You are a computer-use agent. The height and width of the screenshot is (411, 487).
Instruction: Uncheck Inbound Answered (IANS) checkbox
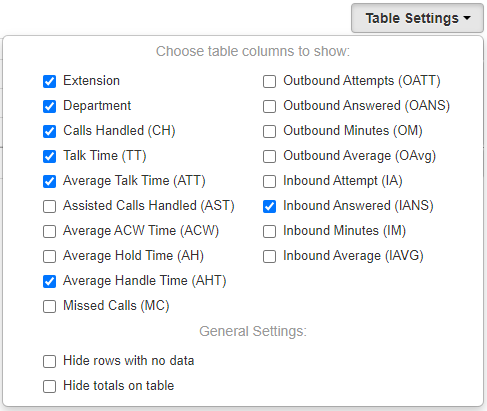(x=269, y=206)
